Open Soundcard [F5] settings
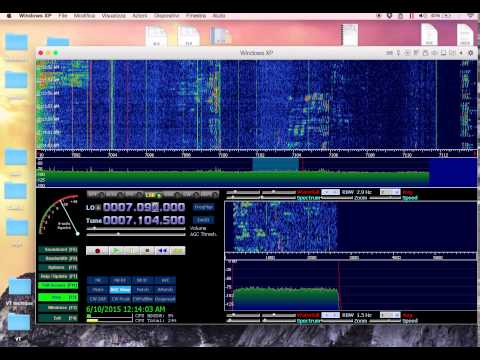The width and height of the screenshot is (480, 360). [58, 249]
